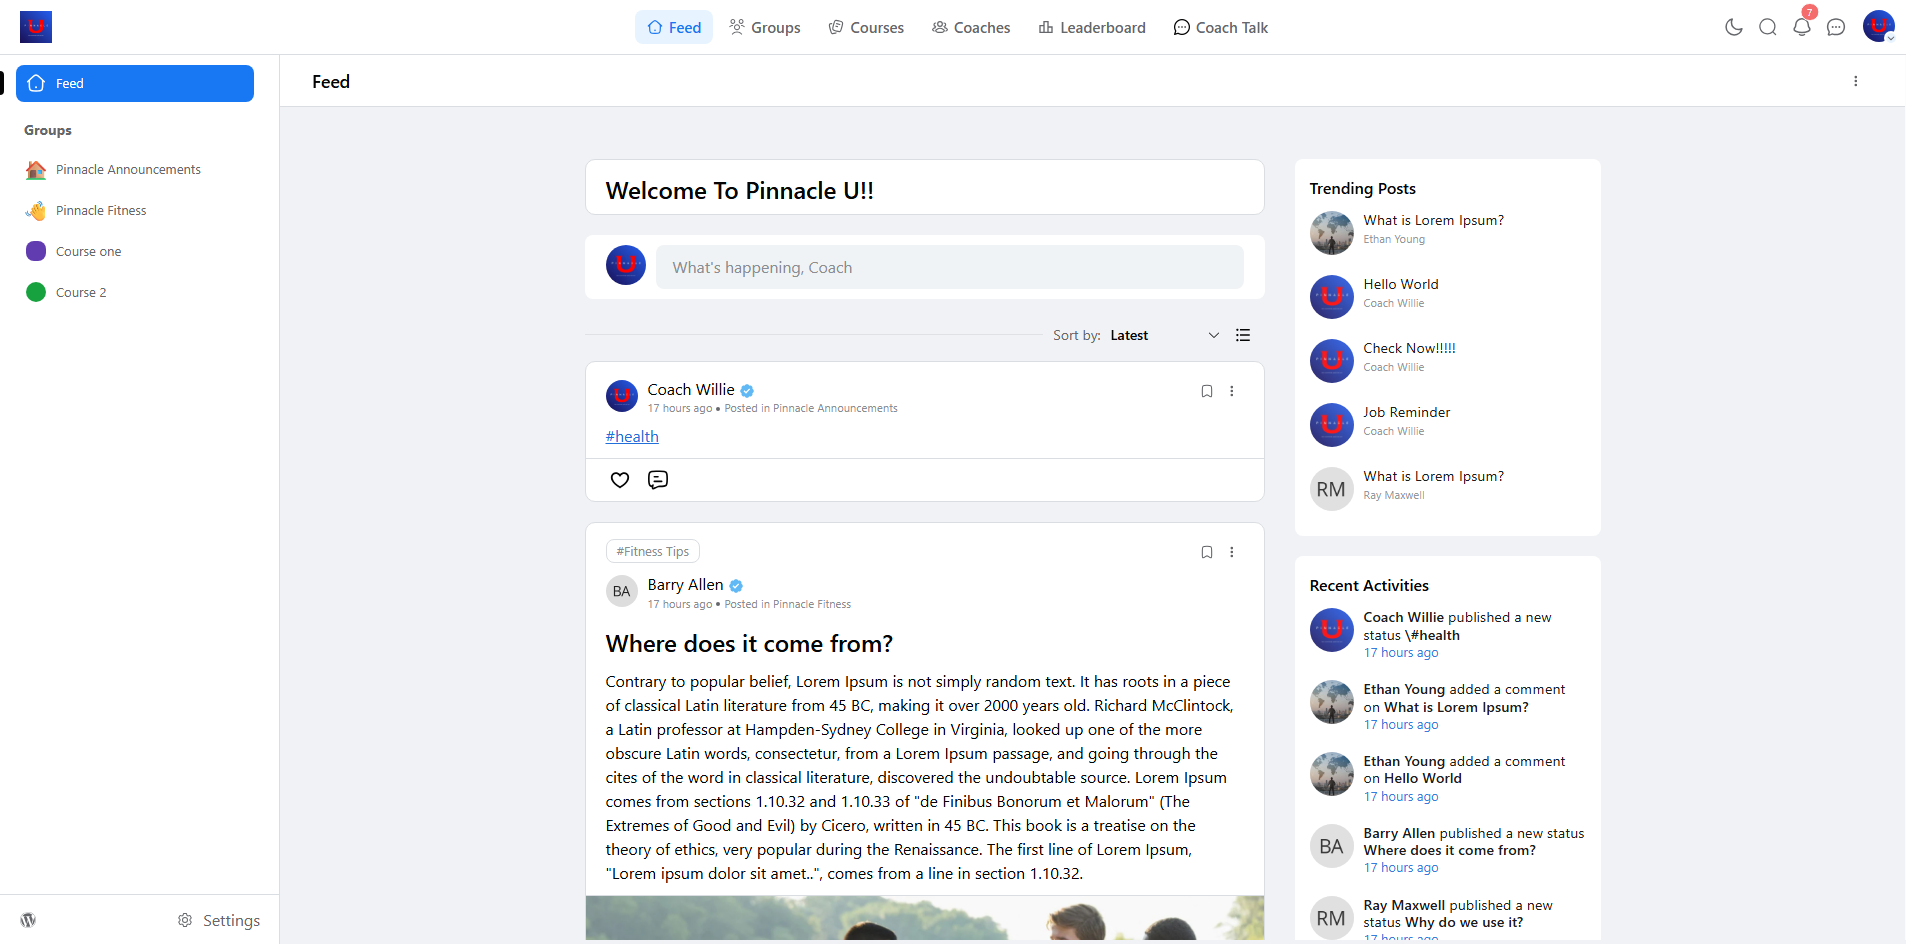The image size is (1906, 944).
Task: Open the Courses tab
Action: [x=866, y=27]
